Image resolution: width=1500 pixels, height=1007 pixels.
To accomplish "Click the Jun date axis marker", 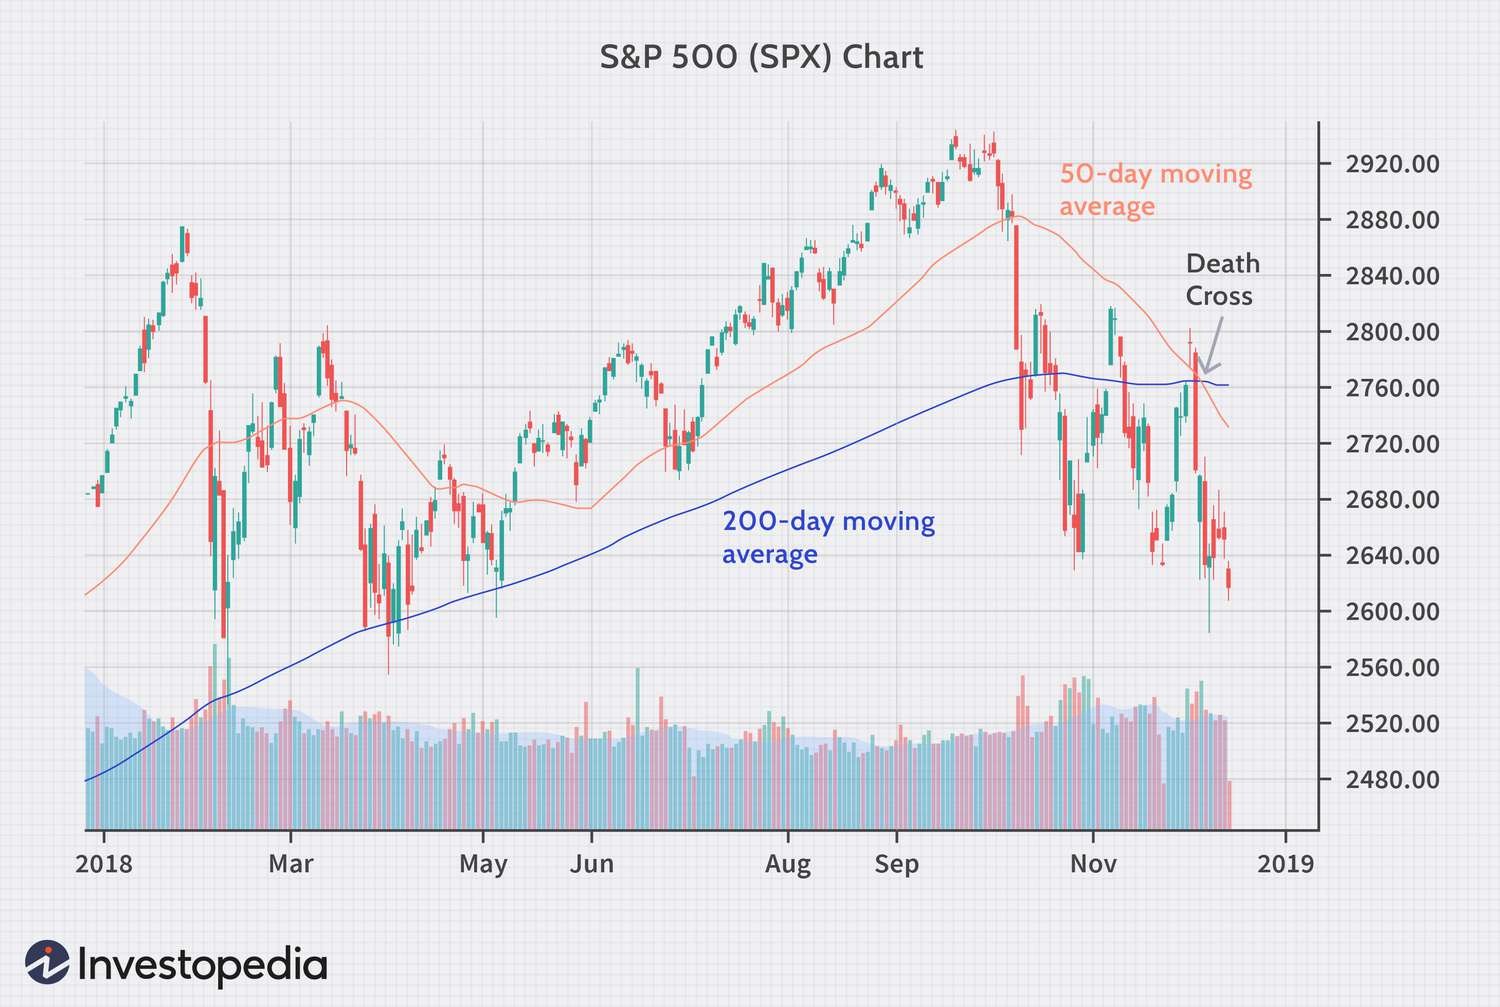I will [592, 863].
